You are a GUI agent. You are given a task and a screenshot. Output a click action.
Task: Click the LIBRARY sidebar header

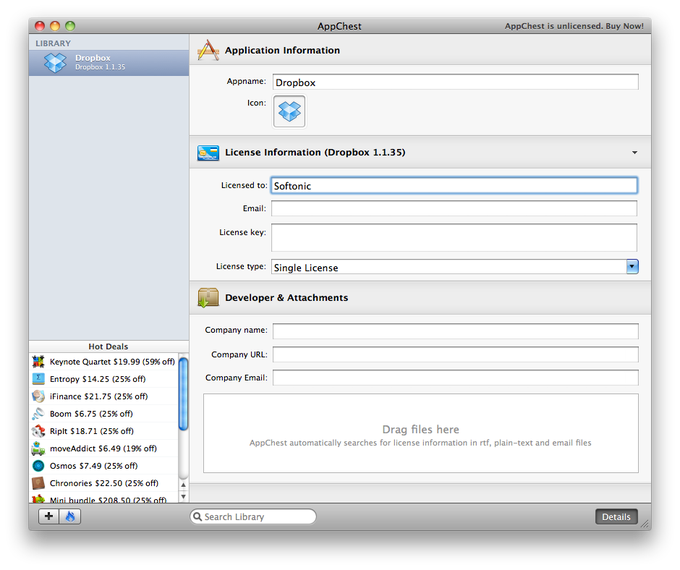(x=53, y=43)
